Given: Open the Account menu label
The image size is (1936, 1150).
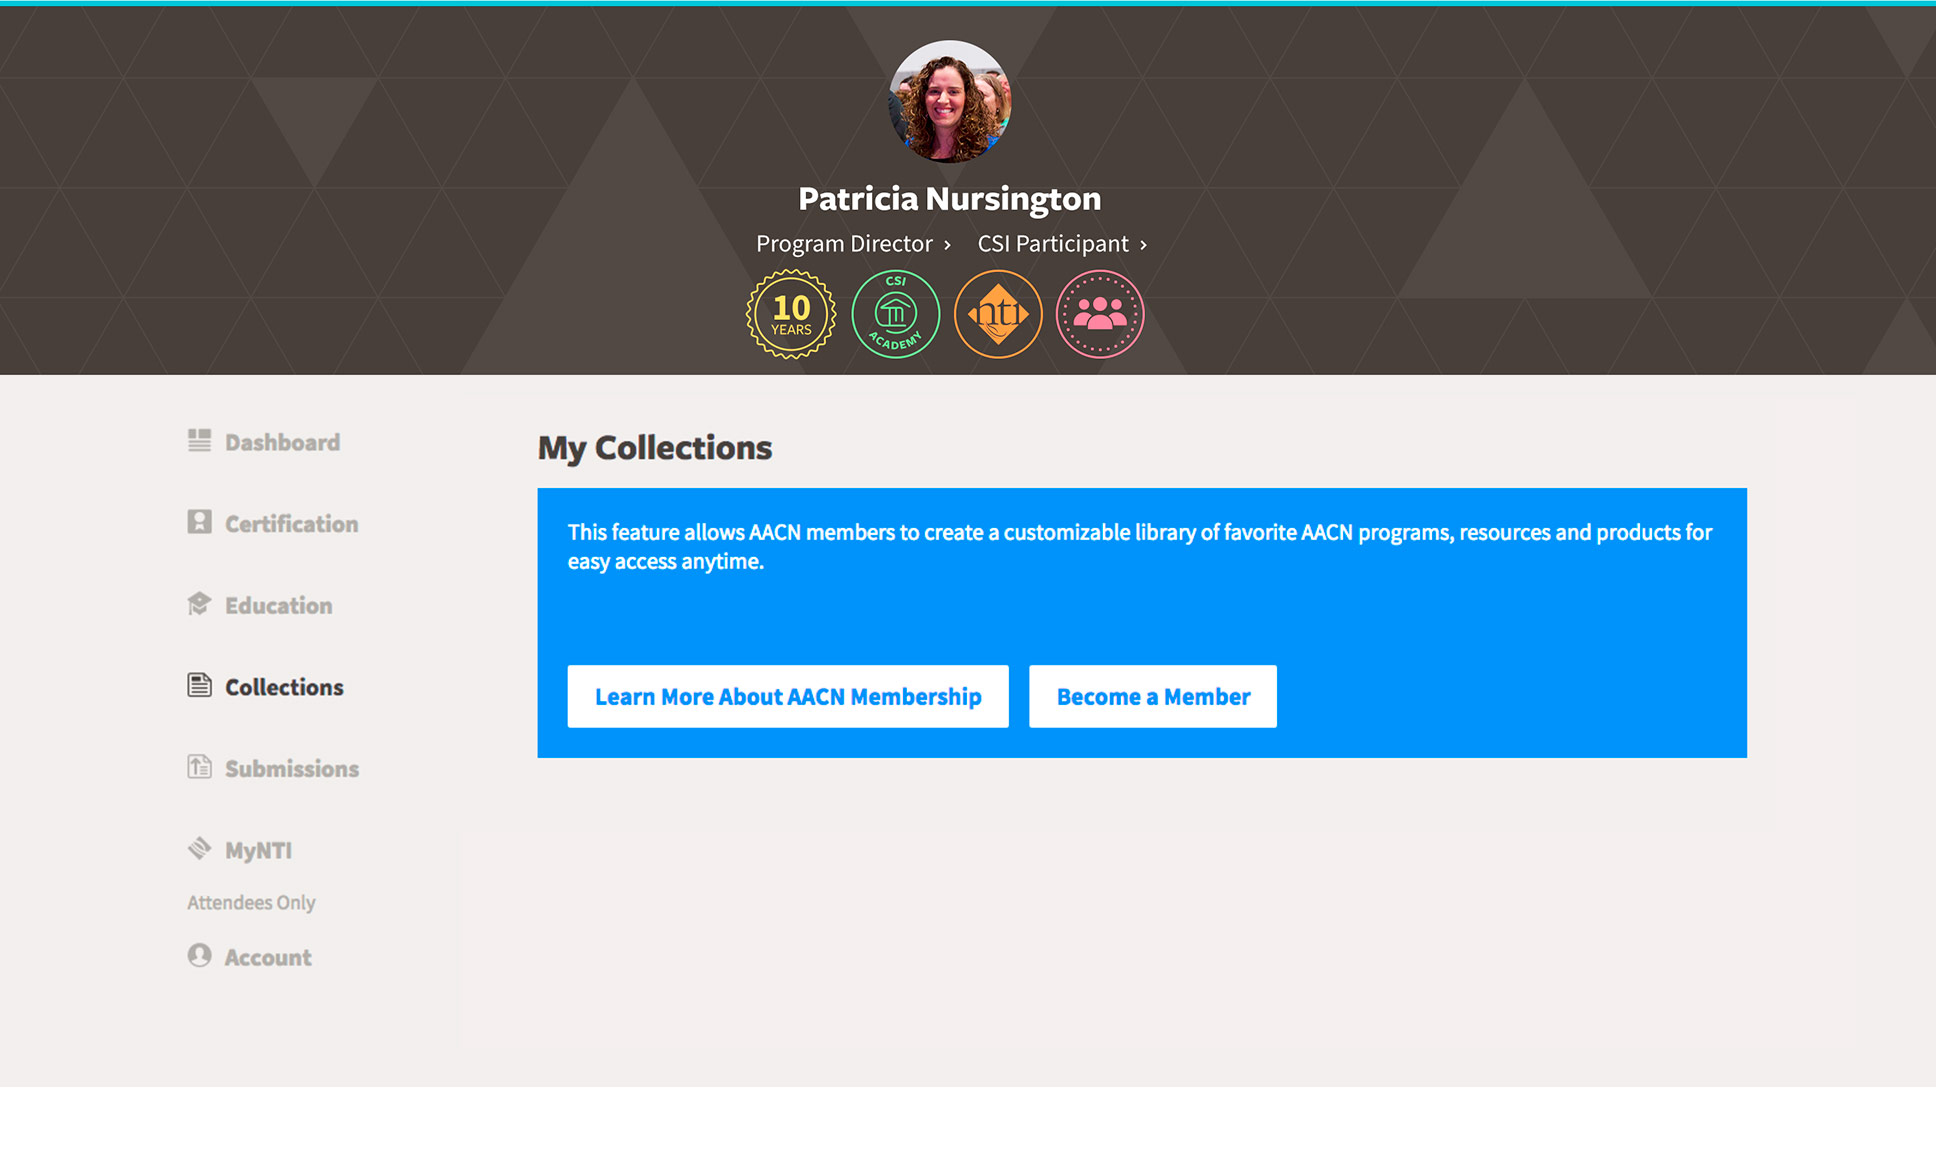Looking at the screenshot, I should [268, 958].
